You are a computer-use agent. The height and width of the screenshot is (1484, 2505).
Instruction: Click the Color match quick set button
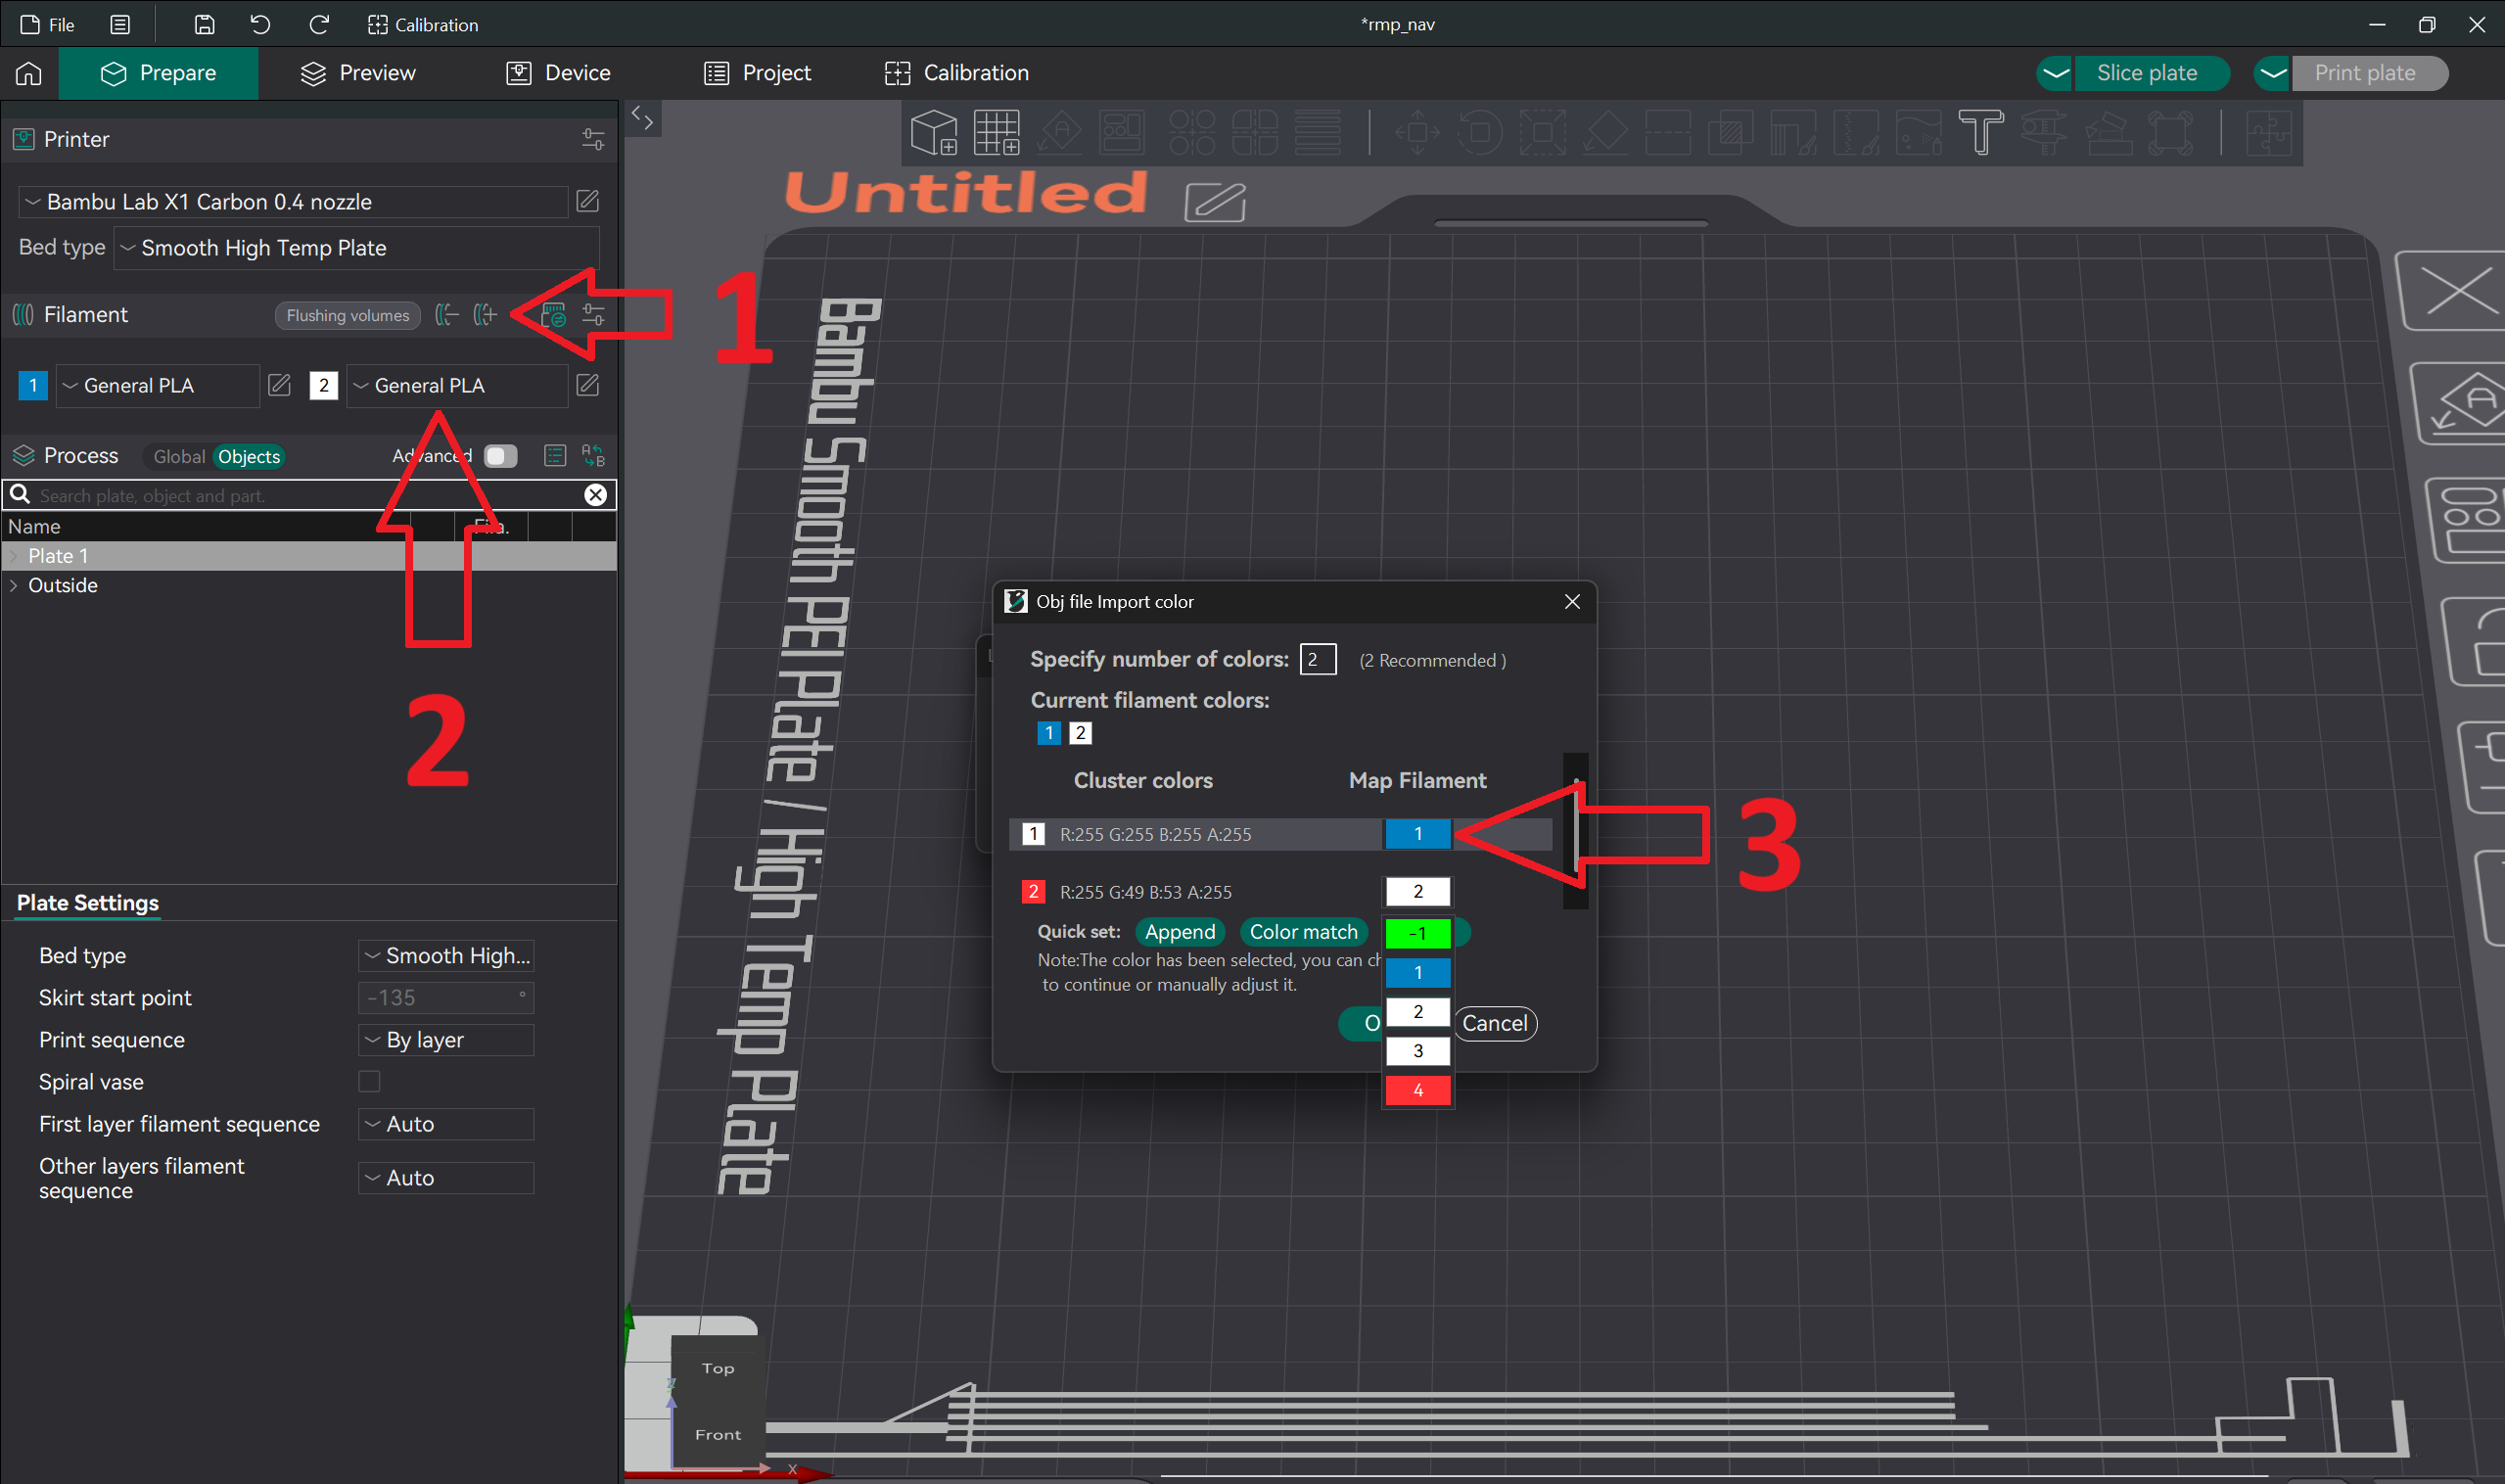coord(1302,932)
